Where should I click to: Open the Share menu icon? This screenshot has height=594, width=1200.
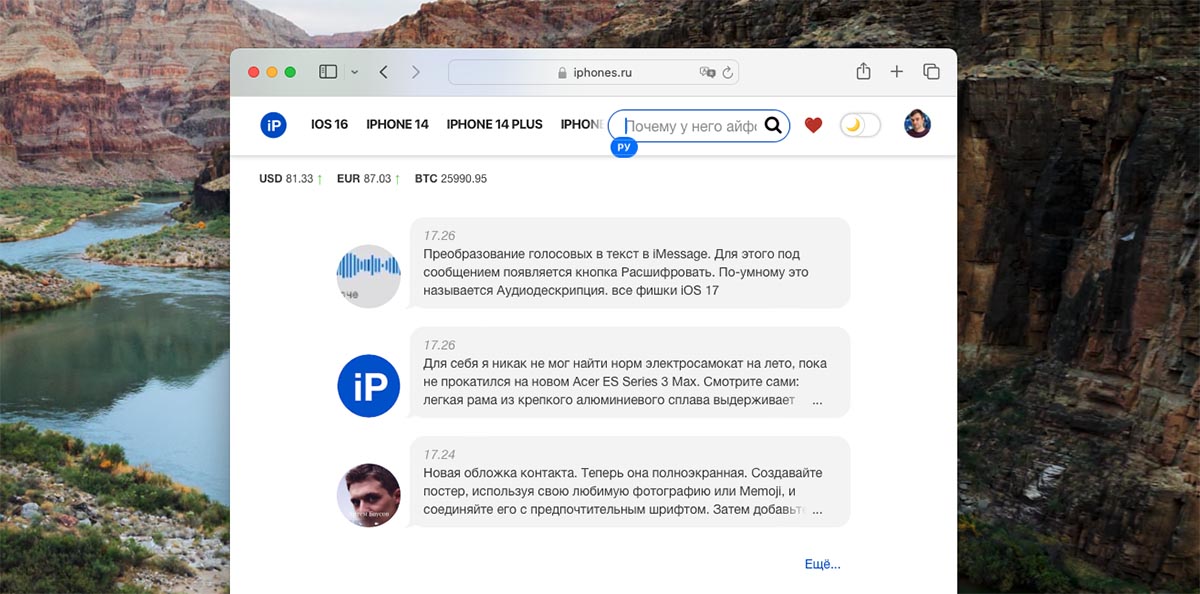click(x=863, y=71)
